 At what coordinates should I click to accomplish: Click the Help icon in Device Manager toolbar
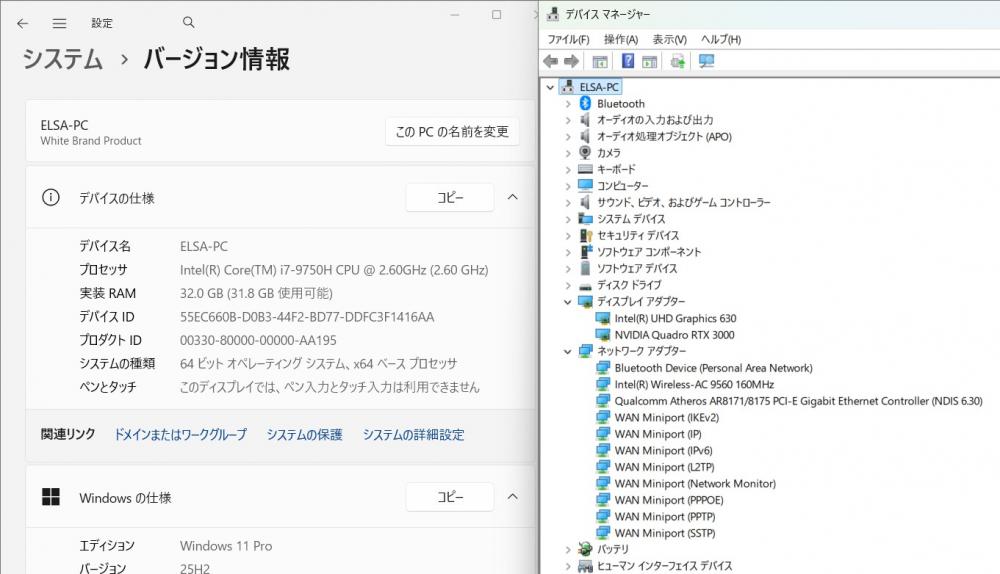coord(628,62)
